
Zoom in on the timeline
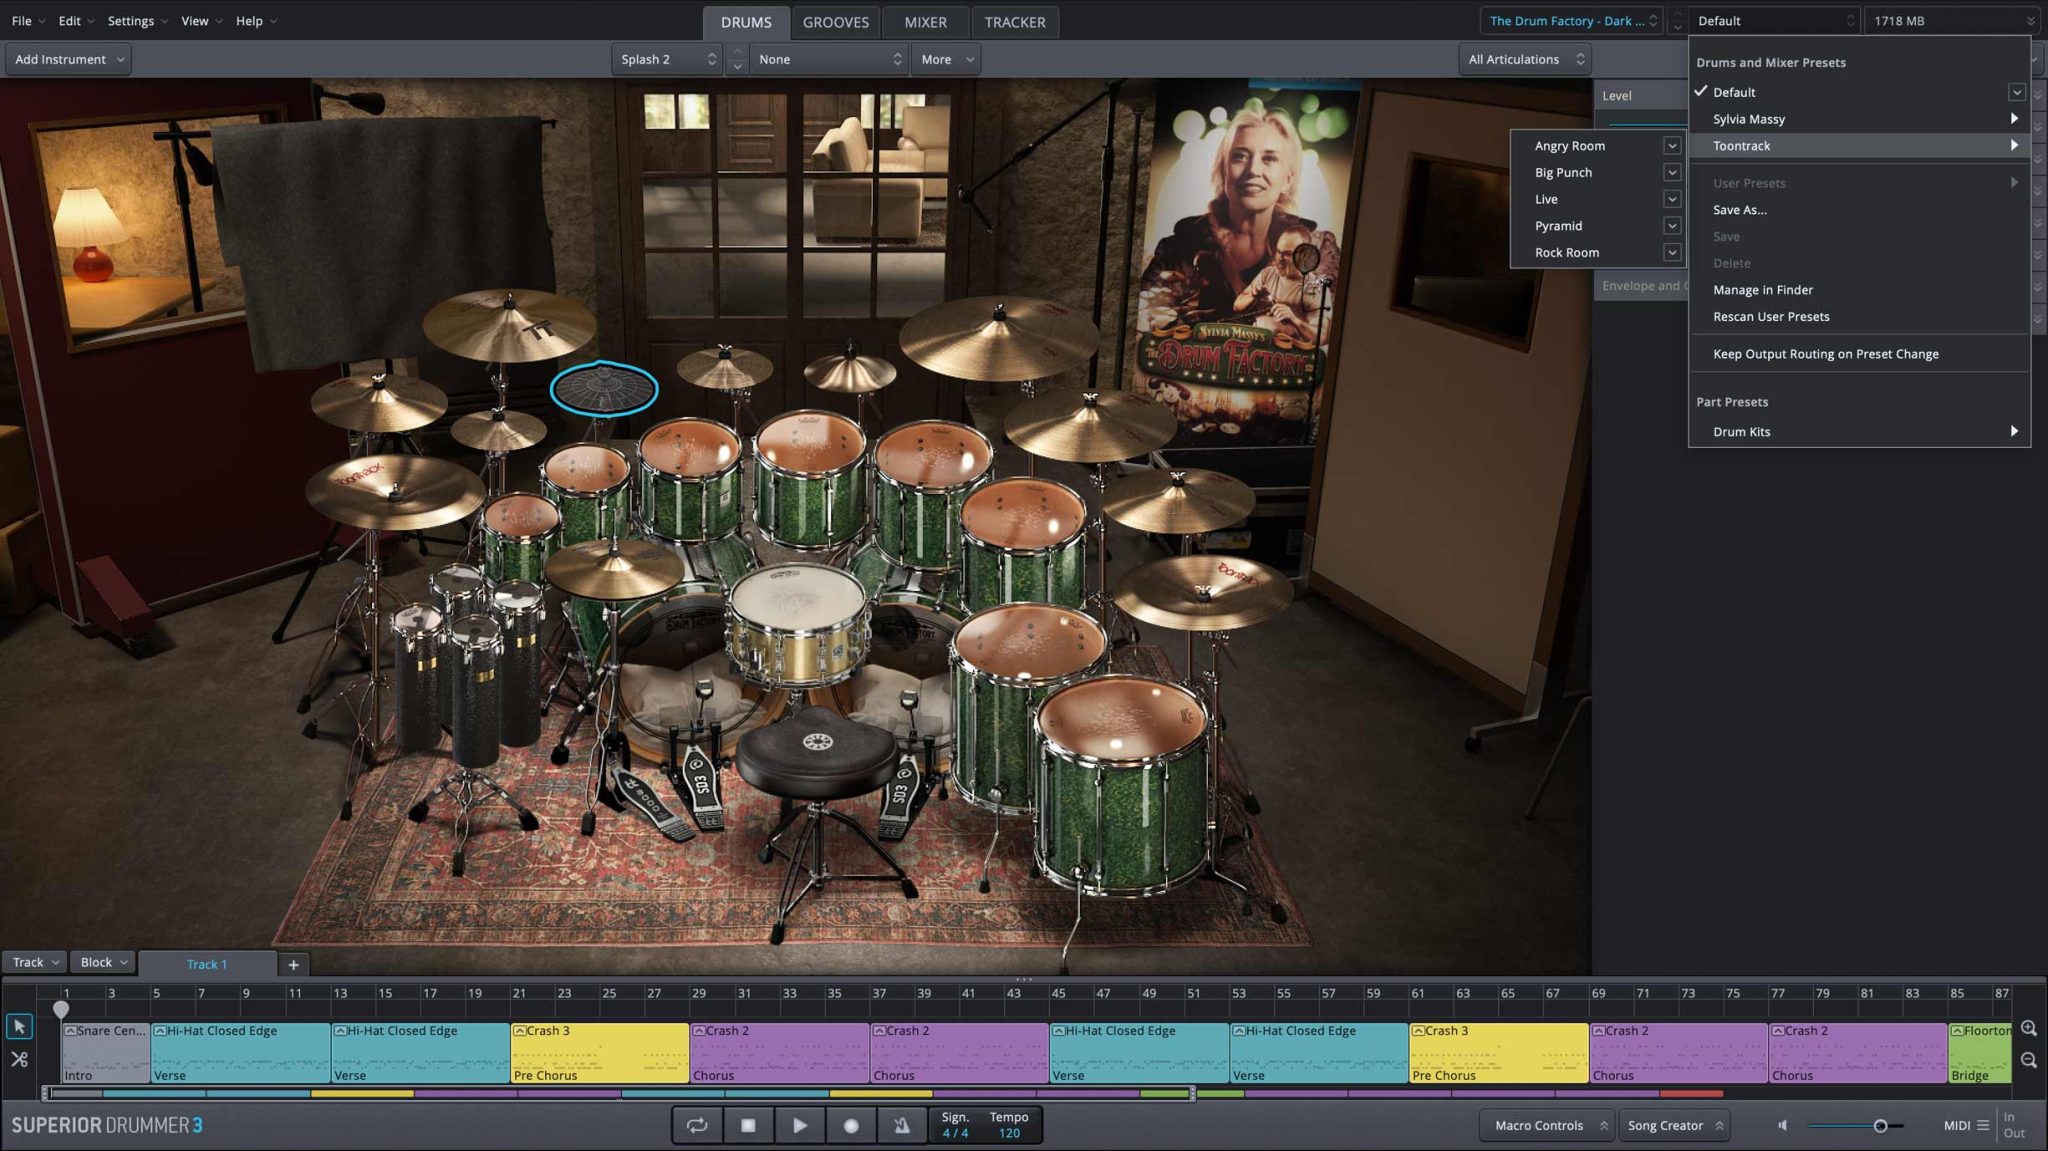[x=2029, y=1028]
